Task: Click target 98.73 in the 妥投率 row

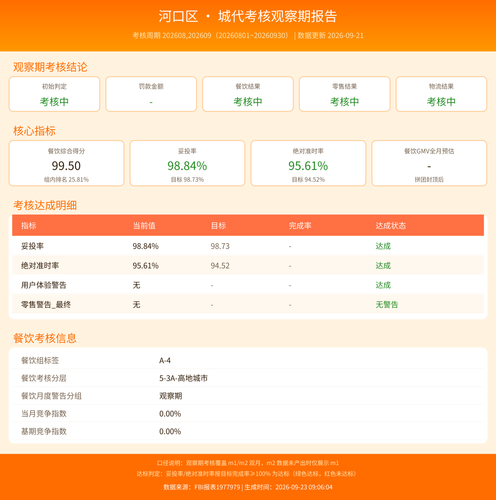Action: pyautogui.click(x=220, y=246)
